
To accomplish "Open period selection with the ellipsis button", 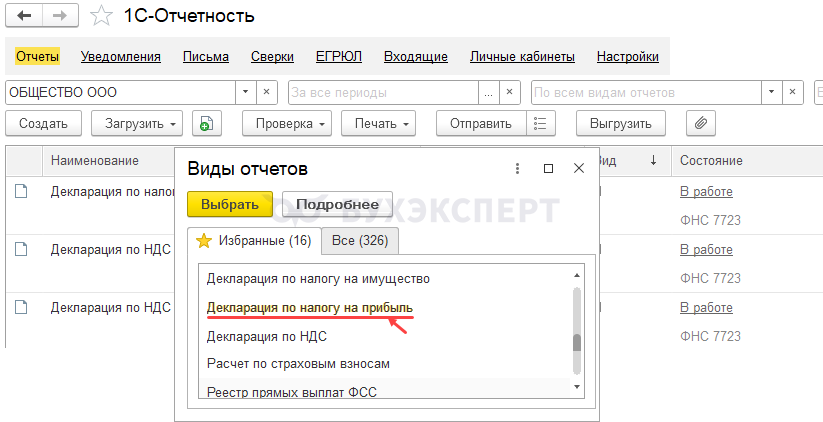I will (489, 92).
